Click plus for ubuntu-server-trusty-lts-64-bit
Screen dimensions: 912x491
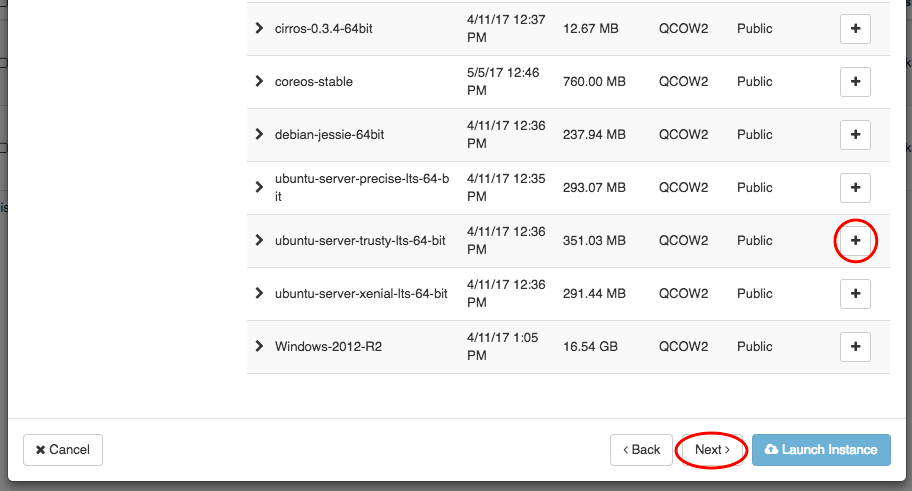click(855, 241)
